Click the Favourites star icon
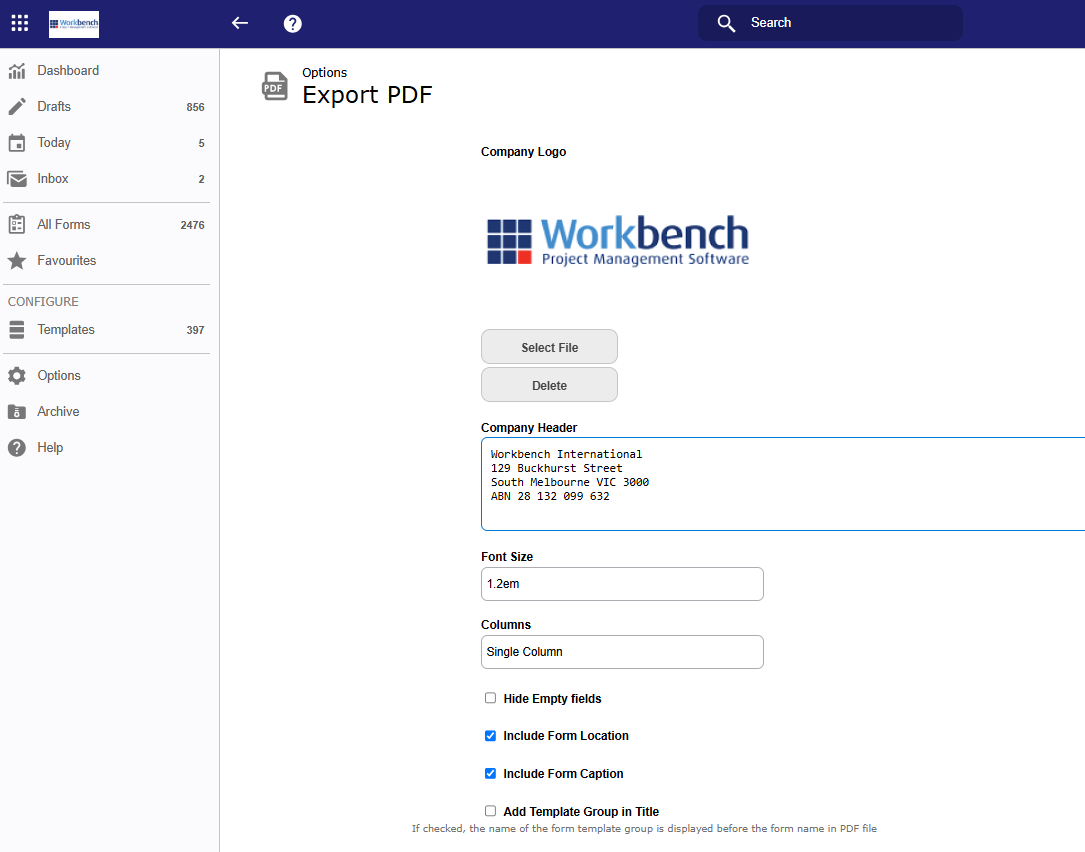 pos(17,260)
